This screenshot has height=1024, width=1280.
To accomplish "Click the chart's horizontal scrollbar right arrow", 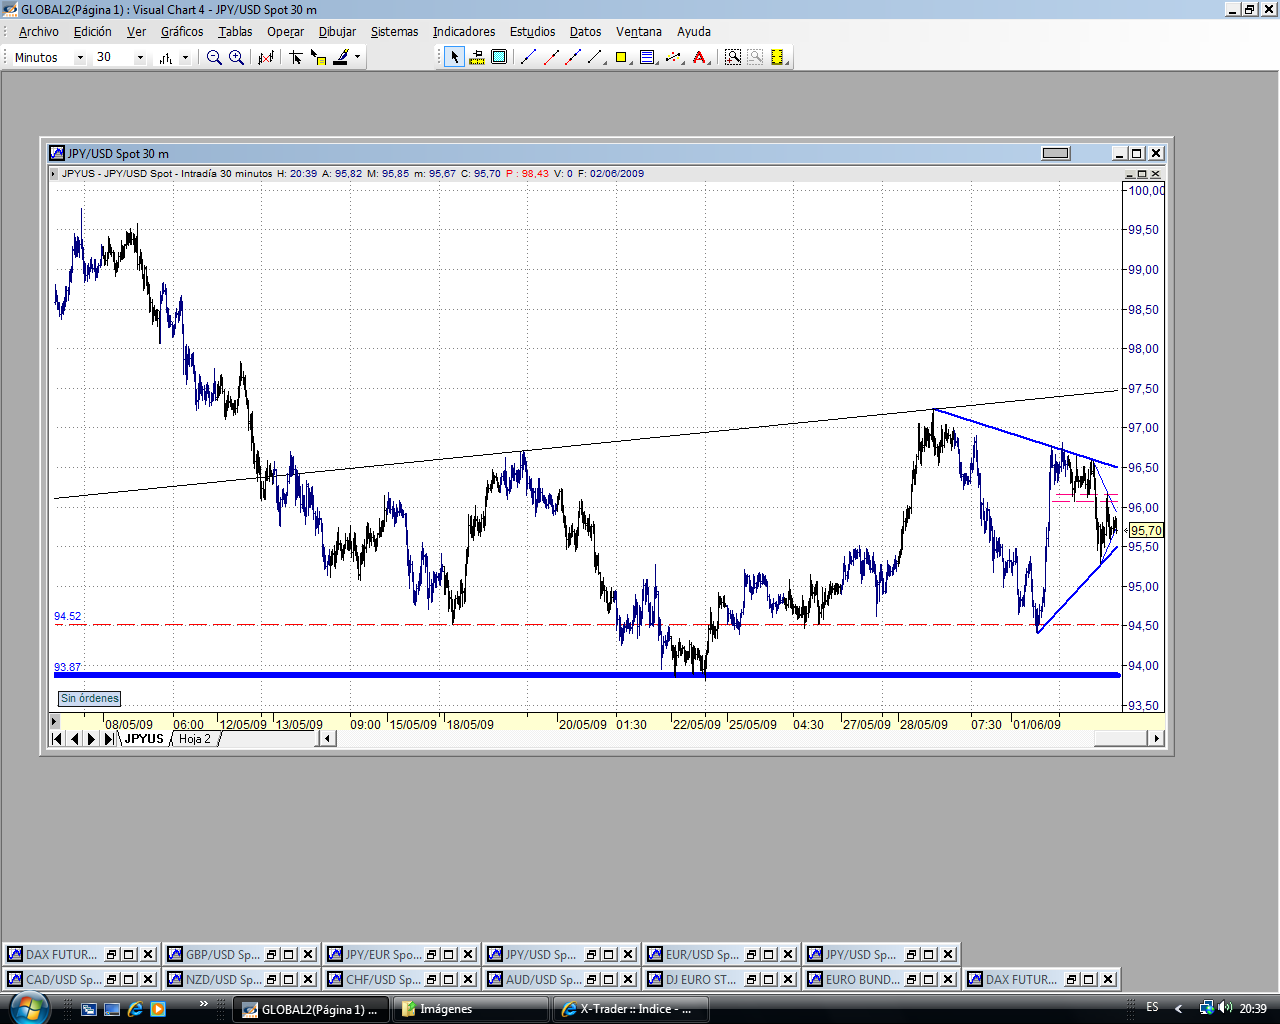I will pos(1156,739).
